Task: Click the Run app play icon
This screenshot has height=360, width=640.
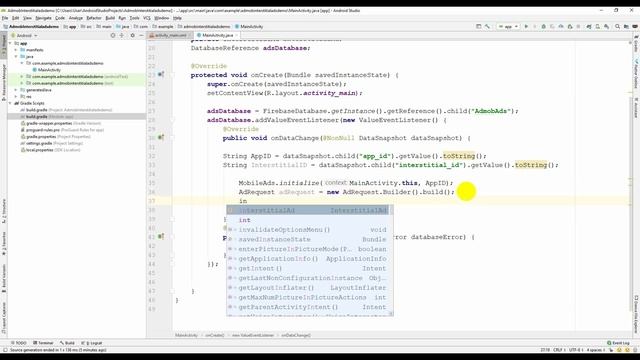Action: [526, 27]
